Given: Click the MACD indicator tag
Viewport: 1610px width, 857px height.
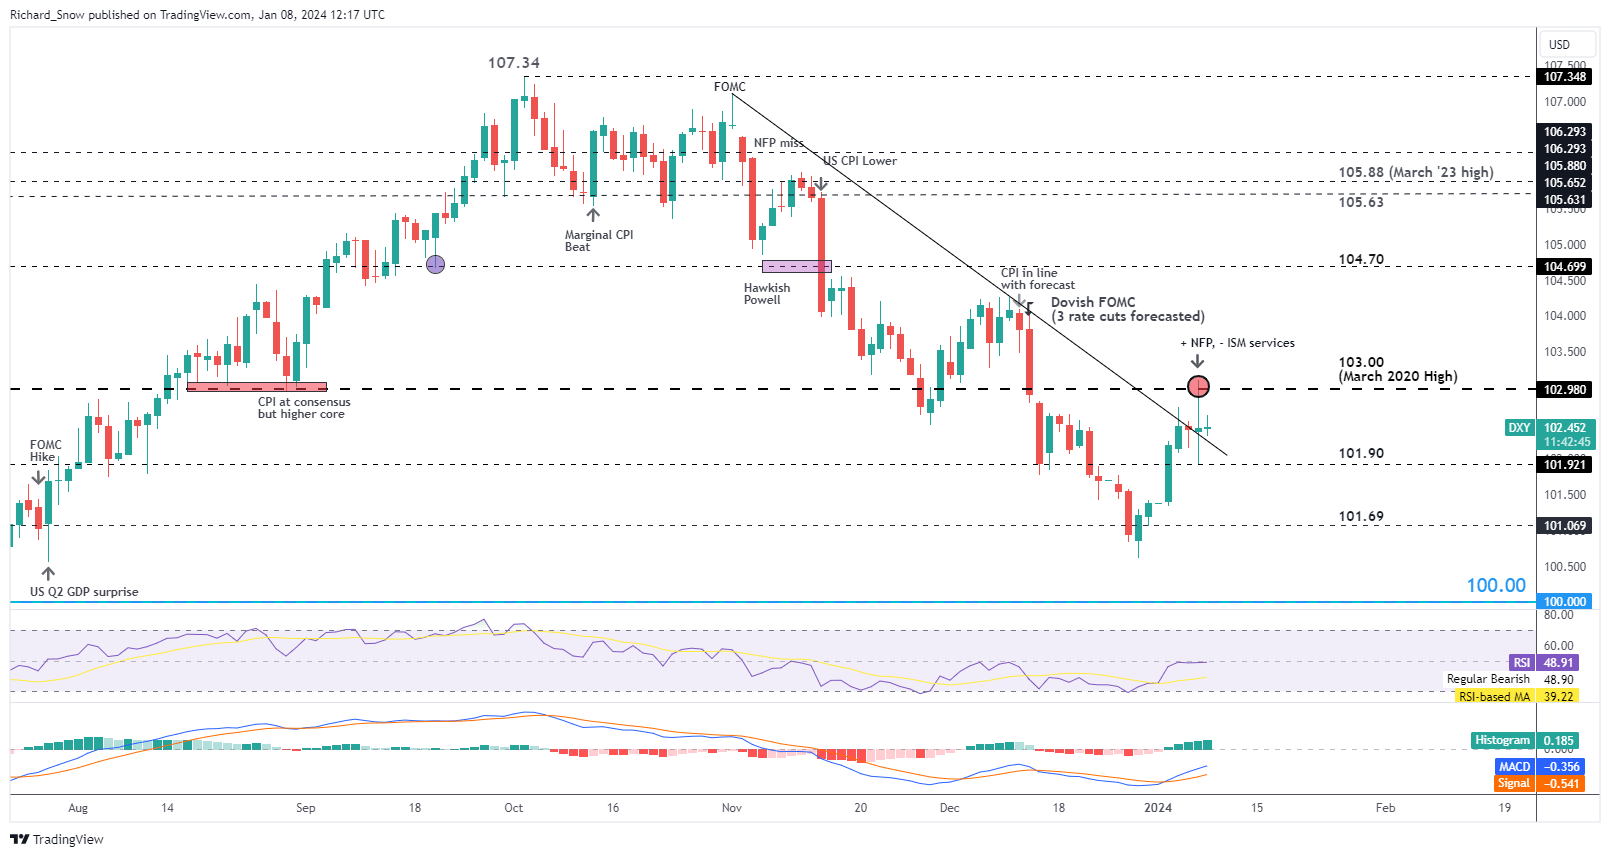Looking at the screenshot, I should [1514, 766].
